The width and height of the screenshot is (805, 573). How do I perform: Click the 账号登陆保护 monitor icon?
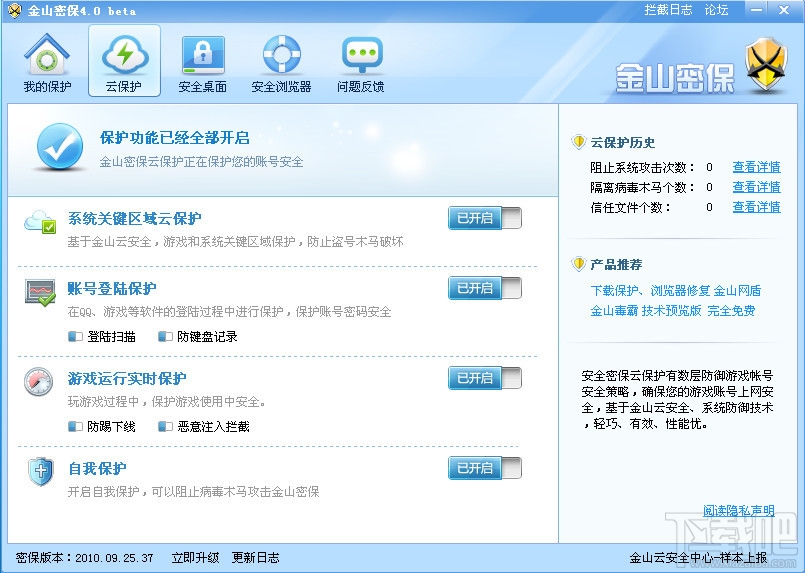[x=40, y=292]
